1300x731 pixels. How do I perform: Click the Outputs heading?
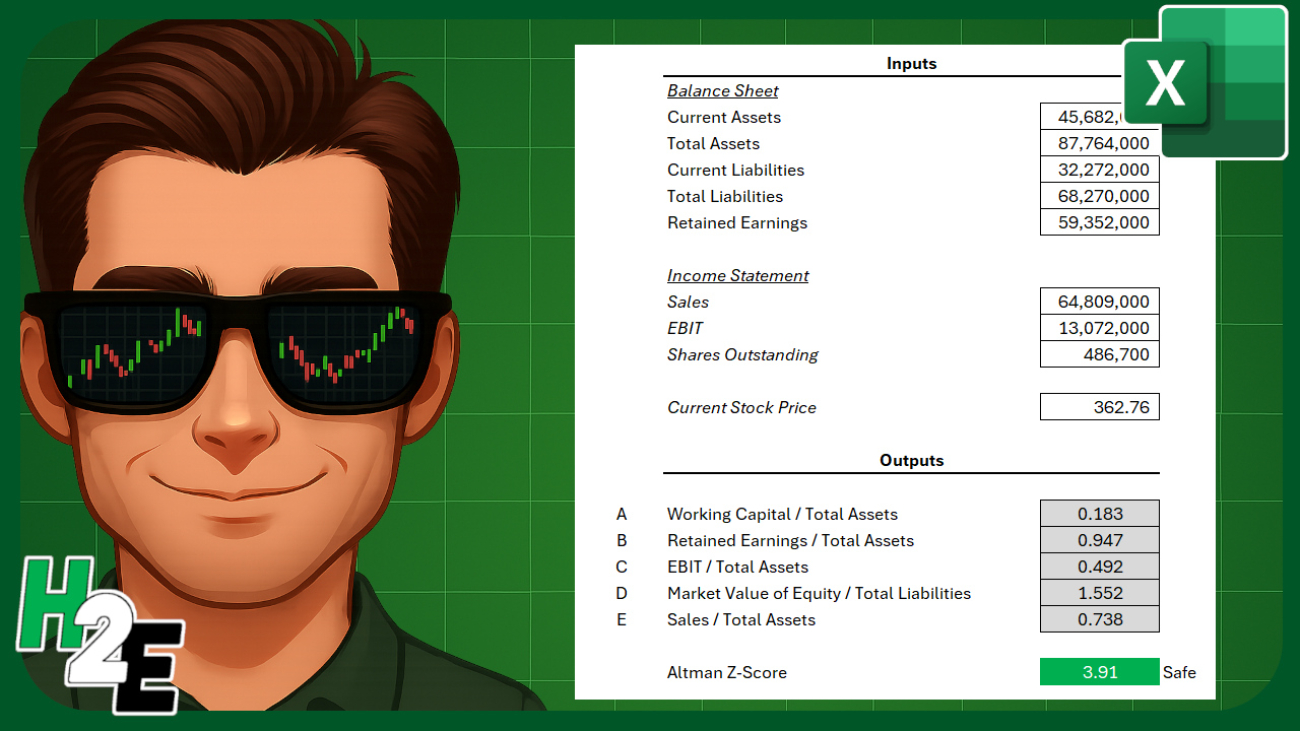pyautogui.click(x=911, y=460)
